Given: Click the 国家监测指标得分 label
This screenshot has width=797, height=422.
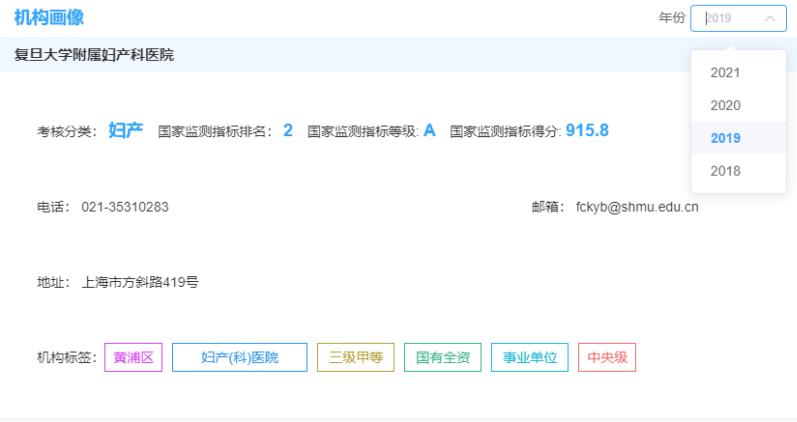Looking at the screenshot, I should 505,132.
